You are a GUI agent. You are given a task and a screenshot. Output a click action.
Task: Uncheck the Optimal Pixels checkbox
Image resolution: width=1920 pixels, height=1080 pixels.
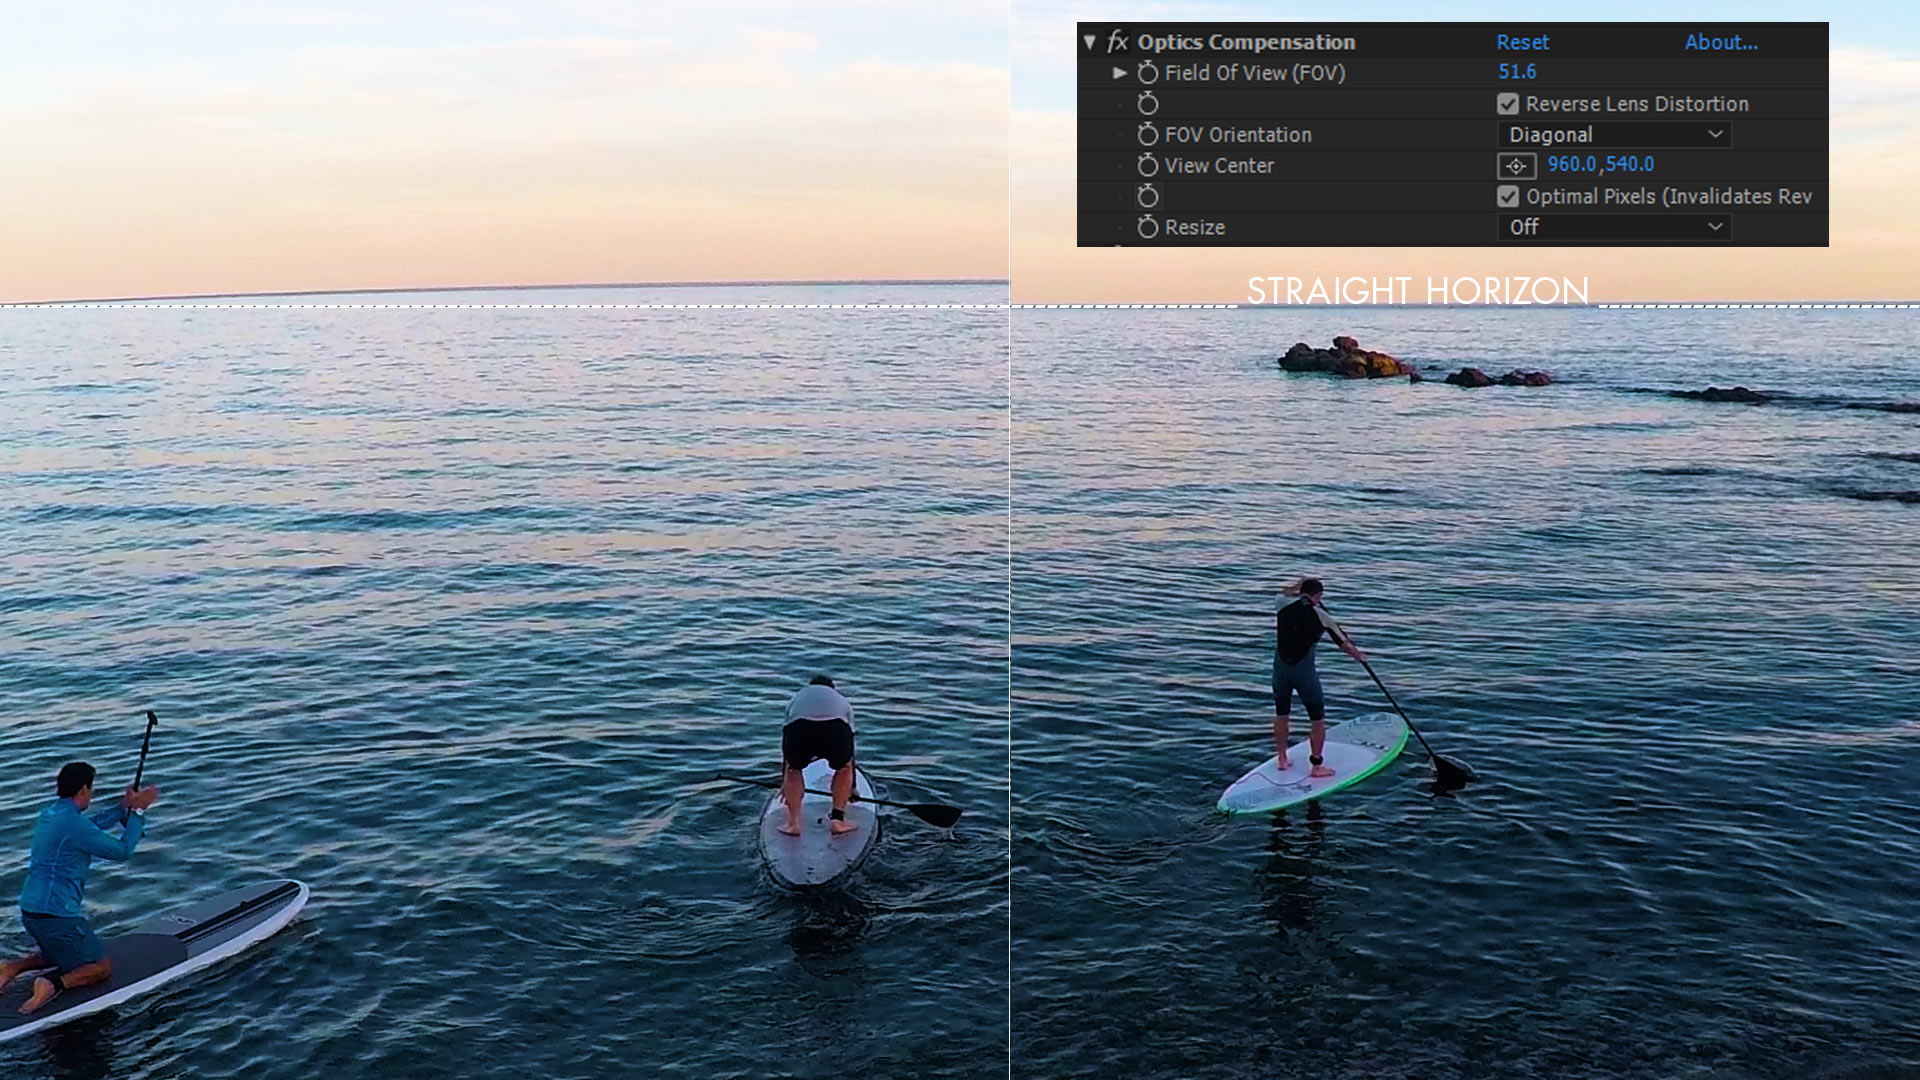(x=1508, y=197)
